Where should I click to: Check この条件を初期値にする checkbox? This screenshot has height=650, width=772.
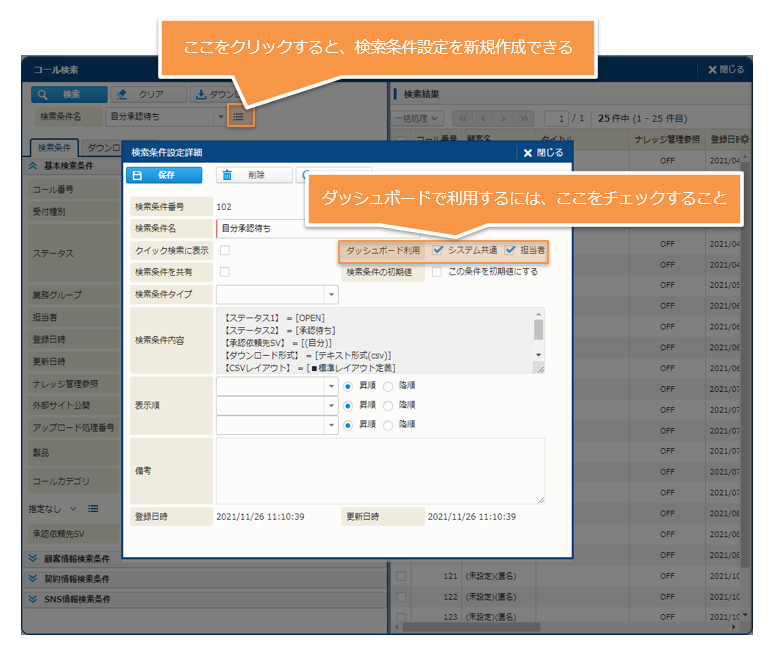[438, 271]
